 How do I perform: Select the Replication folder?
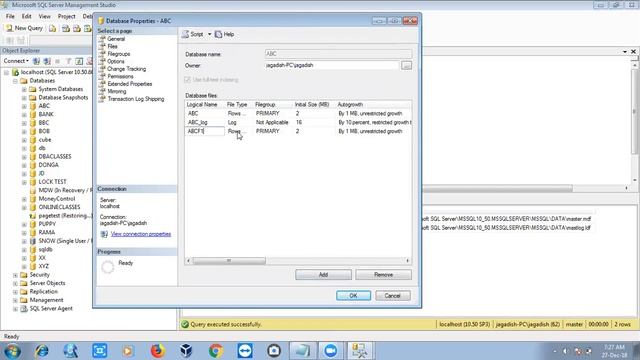click(44, 291)
